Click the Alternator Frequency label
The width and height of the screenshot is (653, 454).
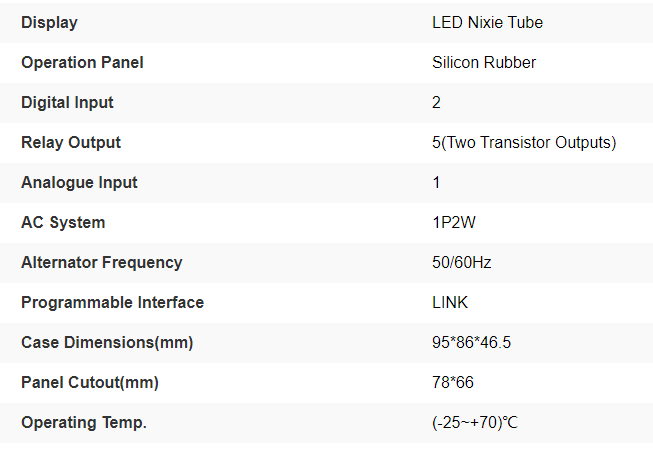click(101, 262)
